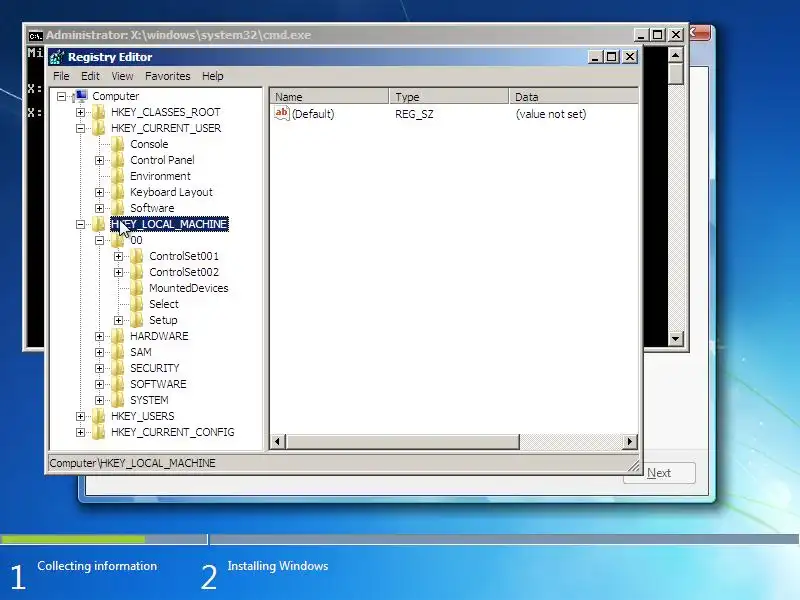
Task: Click the ControlSet001 folder icon
Action: tap(137, 256)
